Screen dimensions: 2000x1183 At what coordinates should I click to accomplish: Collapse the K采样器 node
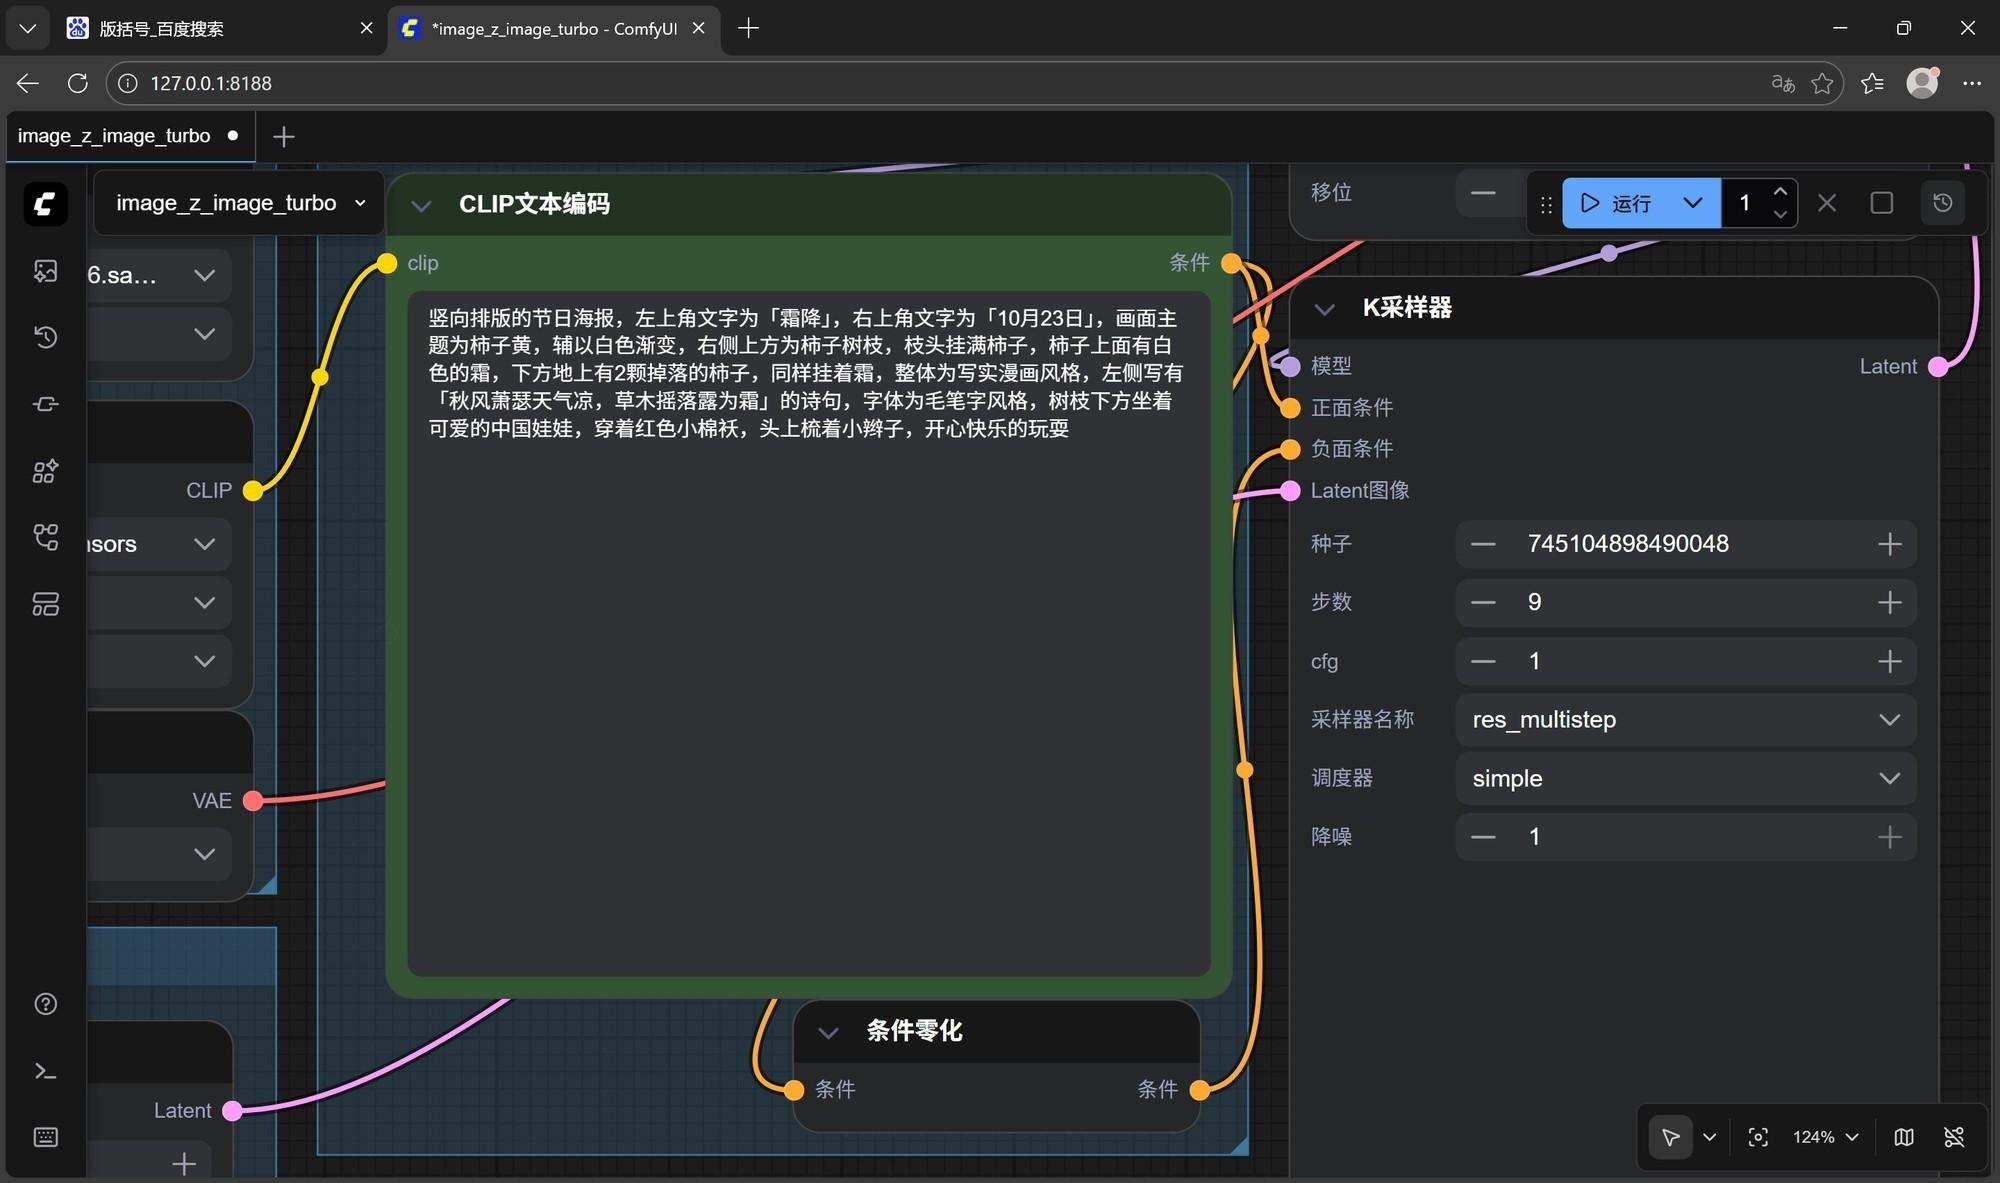pos(1324,309)
